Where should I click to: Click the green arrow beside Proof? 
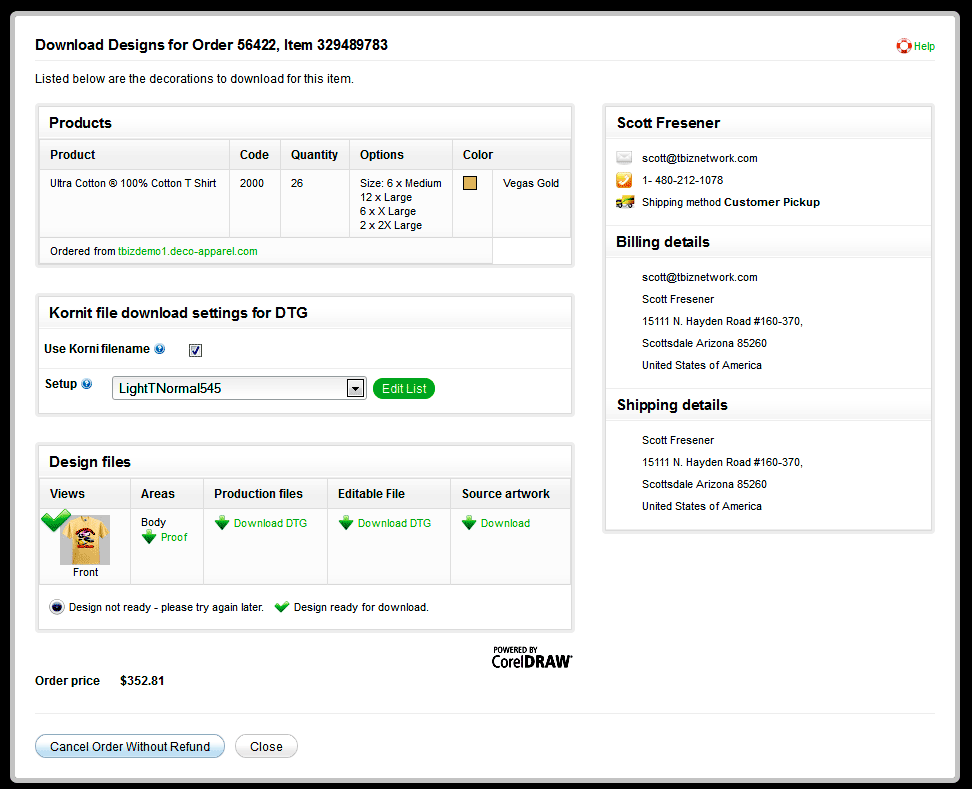149,537
